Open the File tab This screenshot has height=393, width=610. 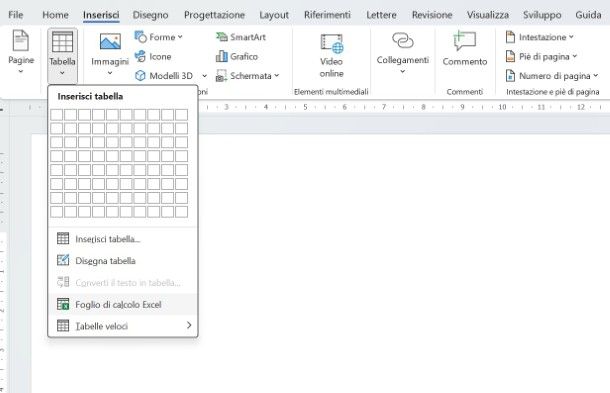coord(16,15)
